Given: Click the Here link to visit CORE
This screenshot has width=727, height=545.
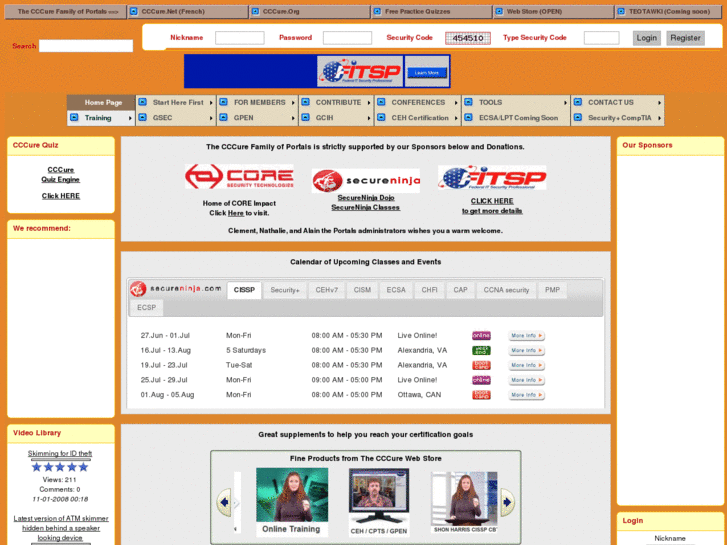Looking at the screenshot, I should coord(236,213).
